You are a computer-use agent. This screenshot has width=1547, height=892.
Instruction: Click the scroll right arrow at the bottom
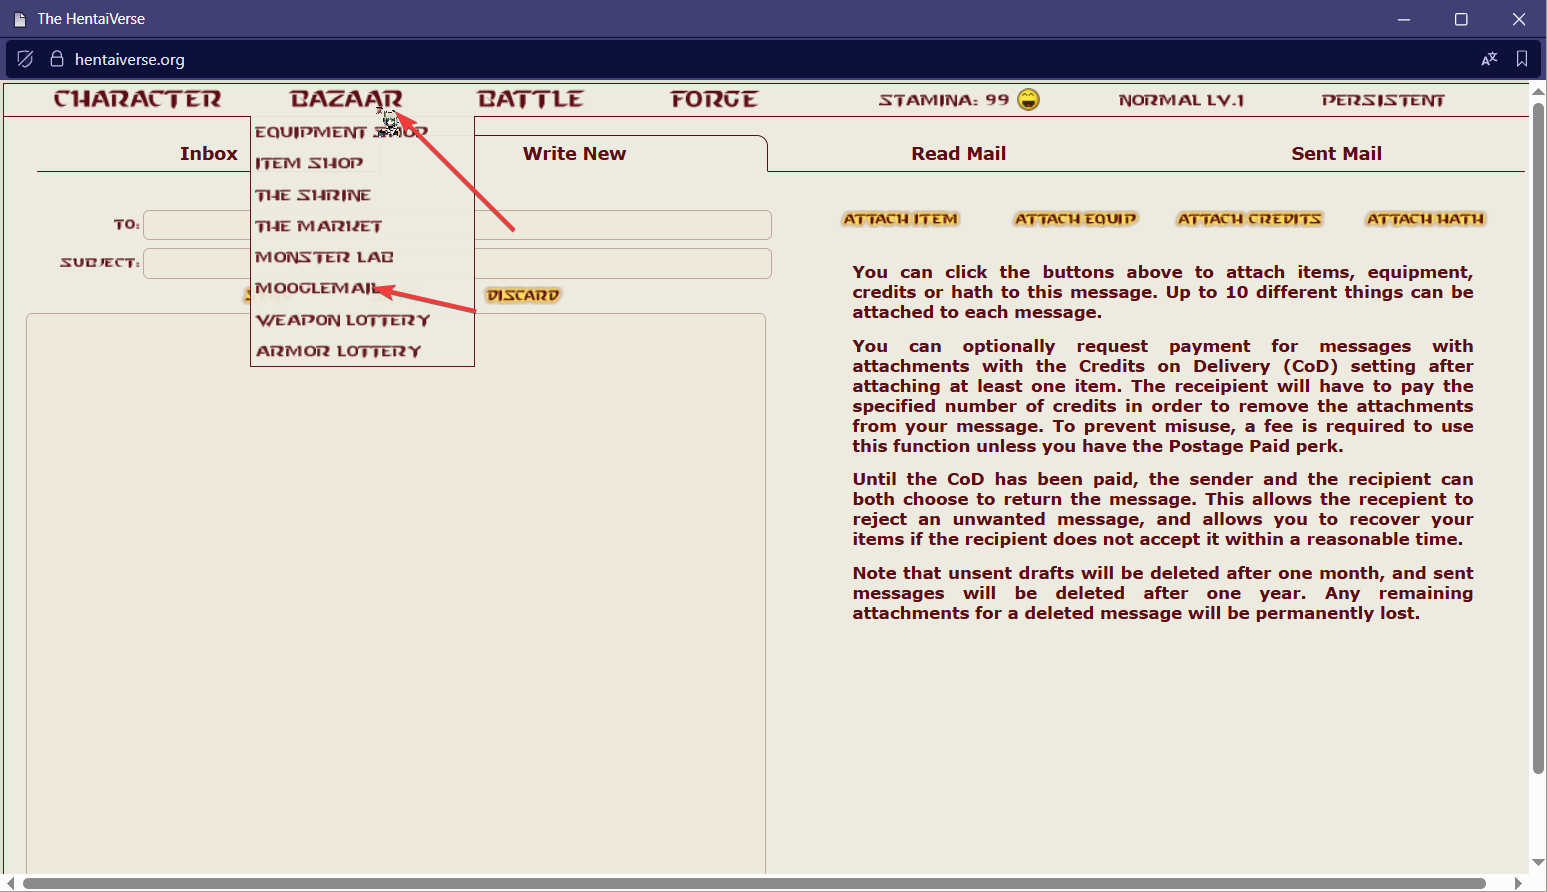click(1519, 884)
